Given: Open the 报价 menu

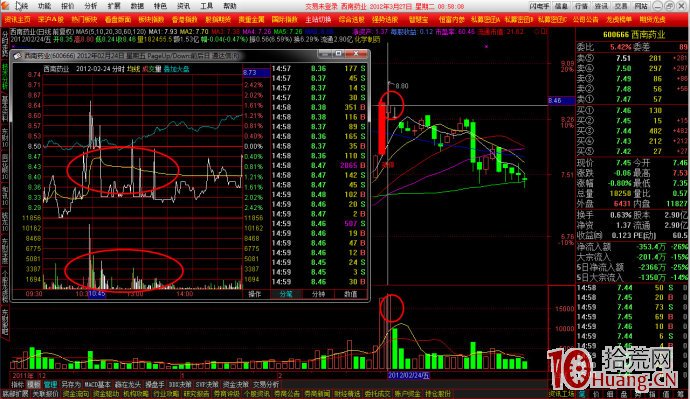Looking at the screenshot, I should [x=67, y=6].
